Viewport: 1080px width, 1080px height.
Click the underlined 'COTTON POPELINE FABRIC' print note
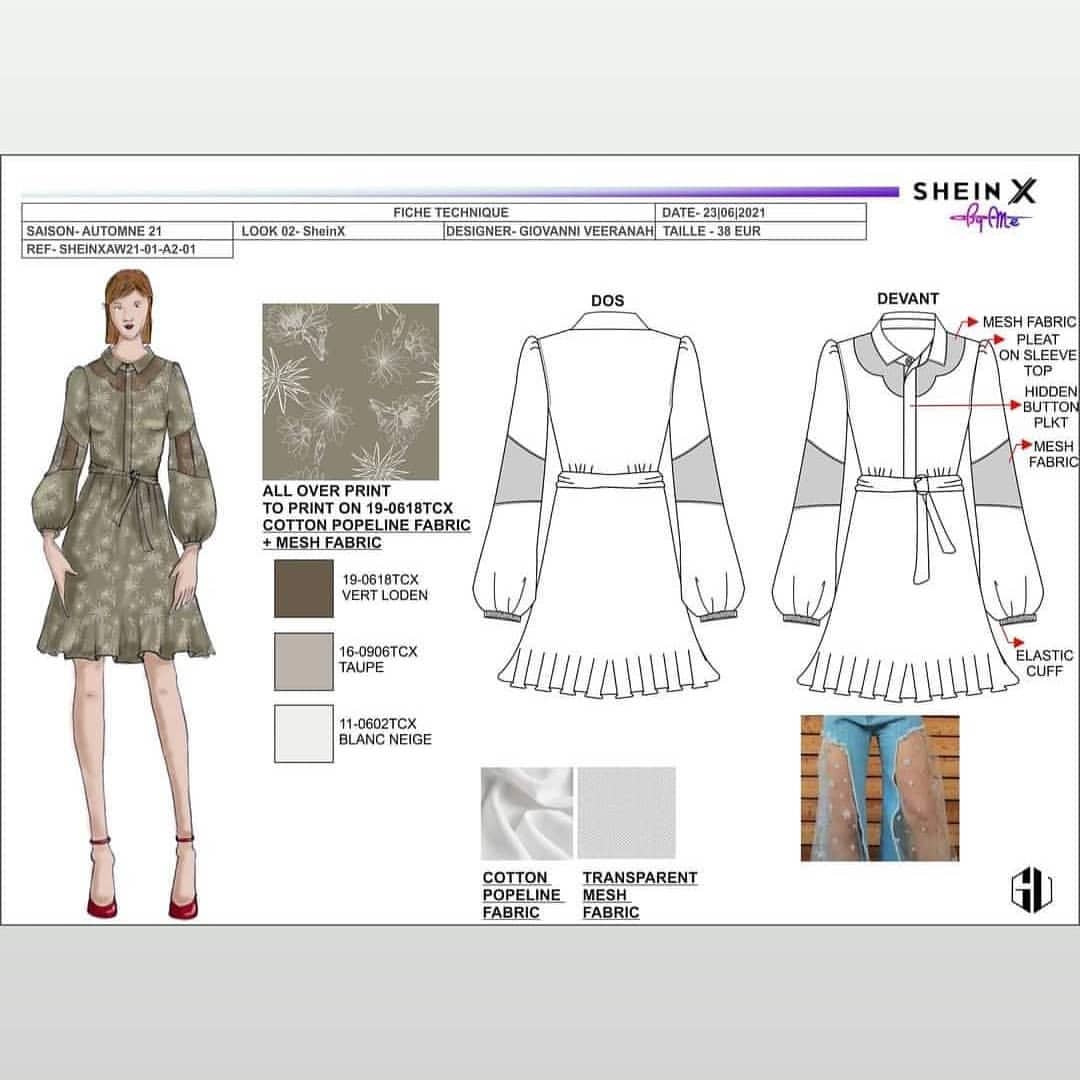(366, 525)
